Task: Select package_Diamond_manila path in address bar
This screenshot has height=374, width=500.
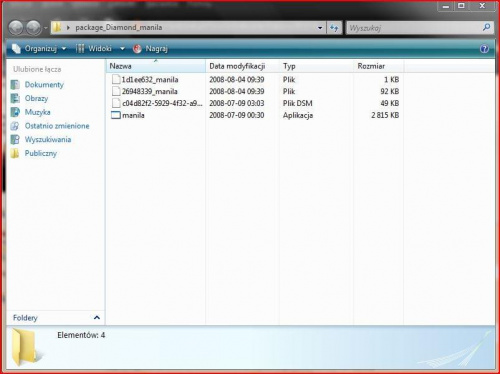Action: tap(119, 27)
